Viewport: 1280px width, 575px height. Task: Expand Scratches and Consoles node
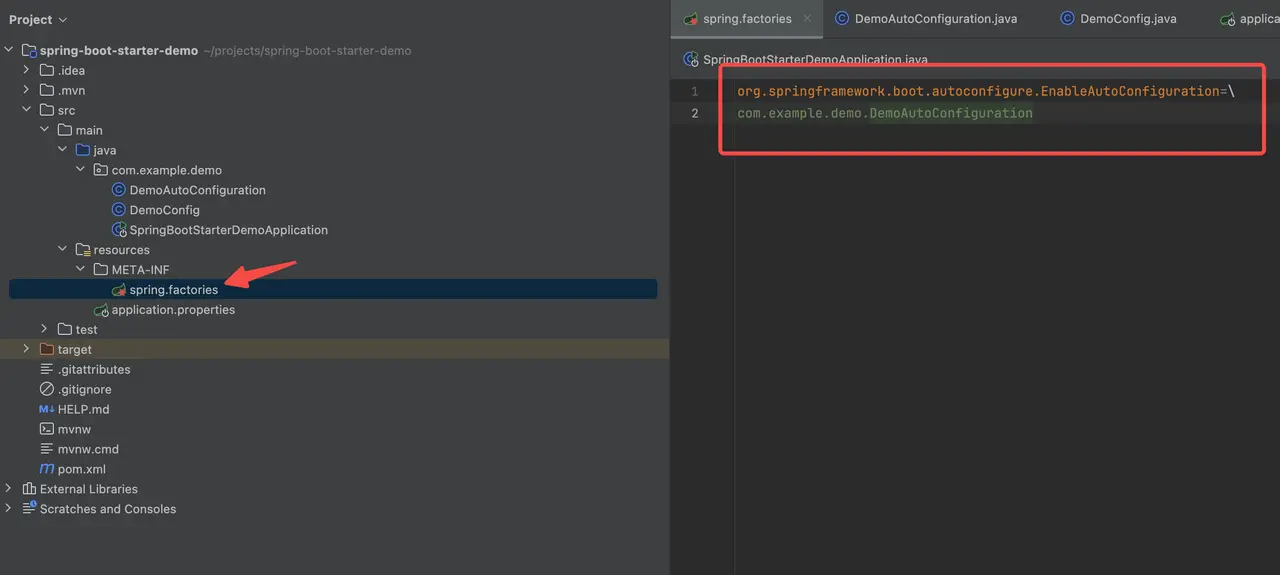tap(9, 509)
